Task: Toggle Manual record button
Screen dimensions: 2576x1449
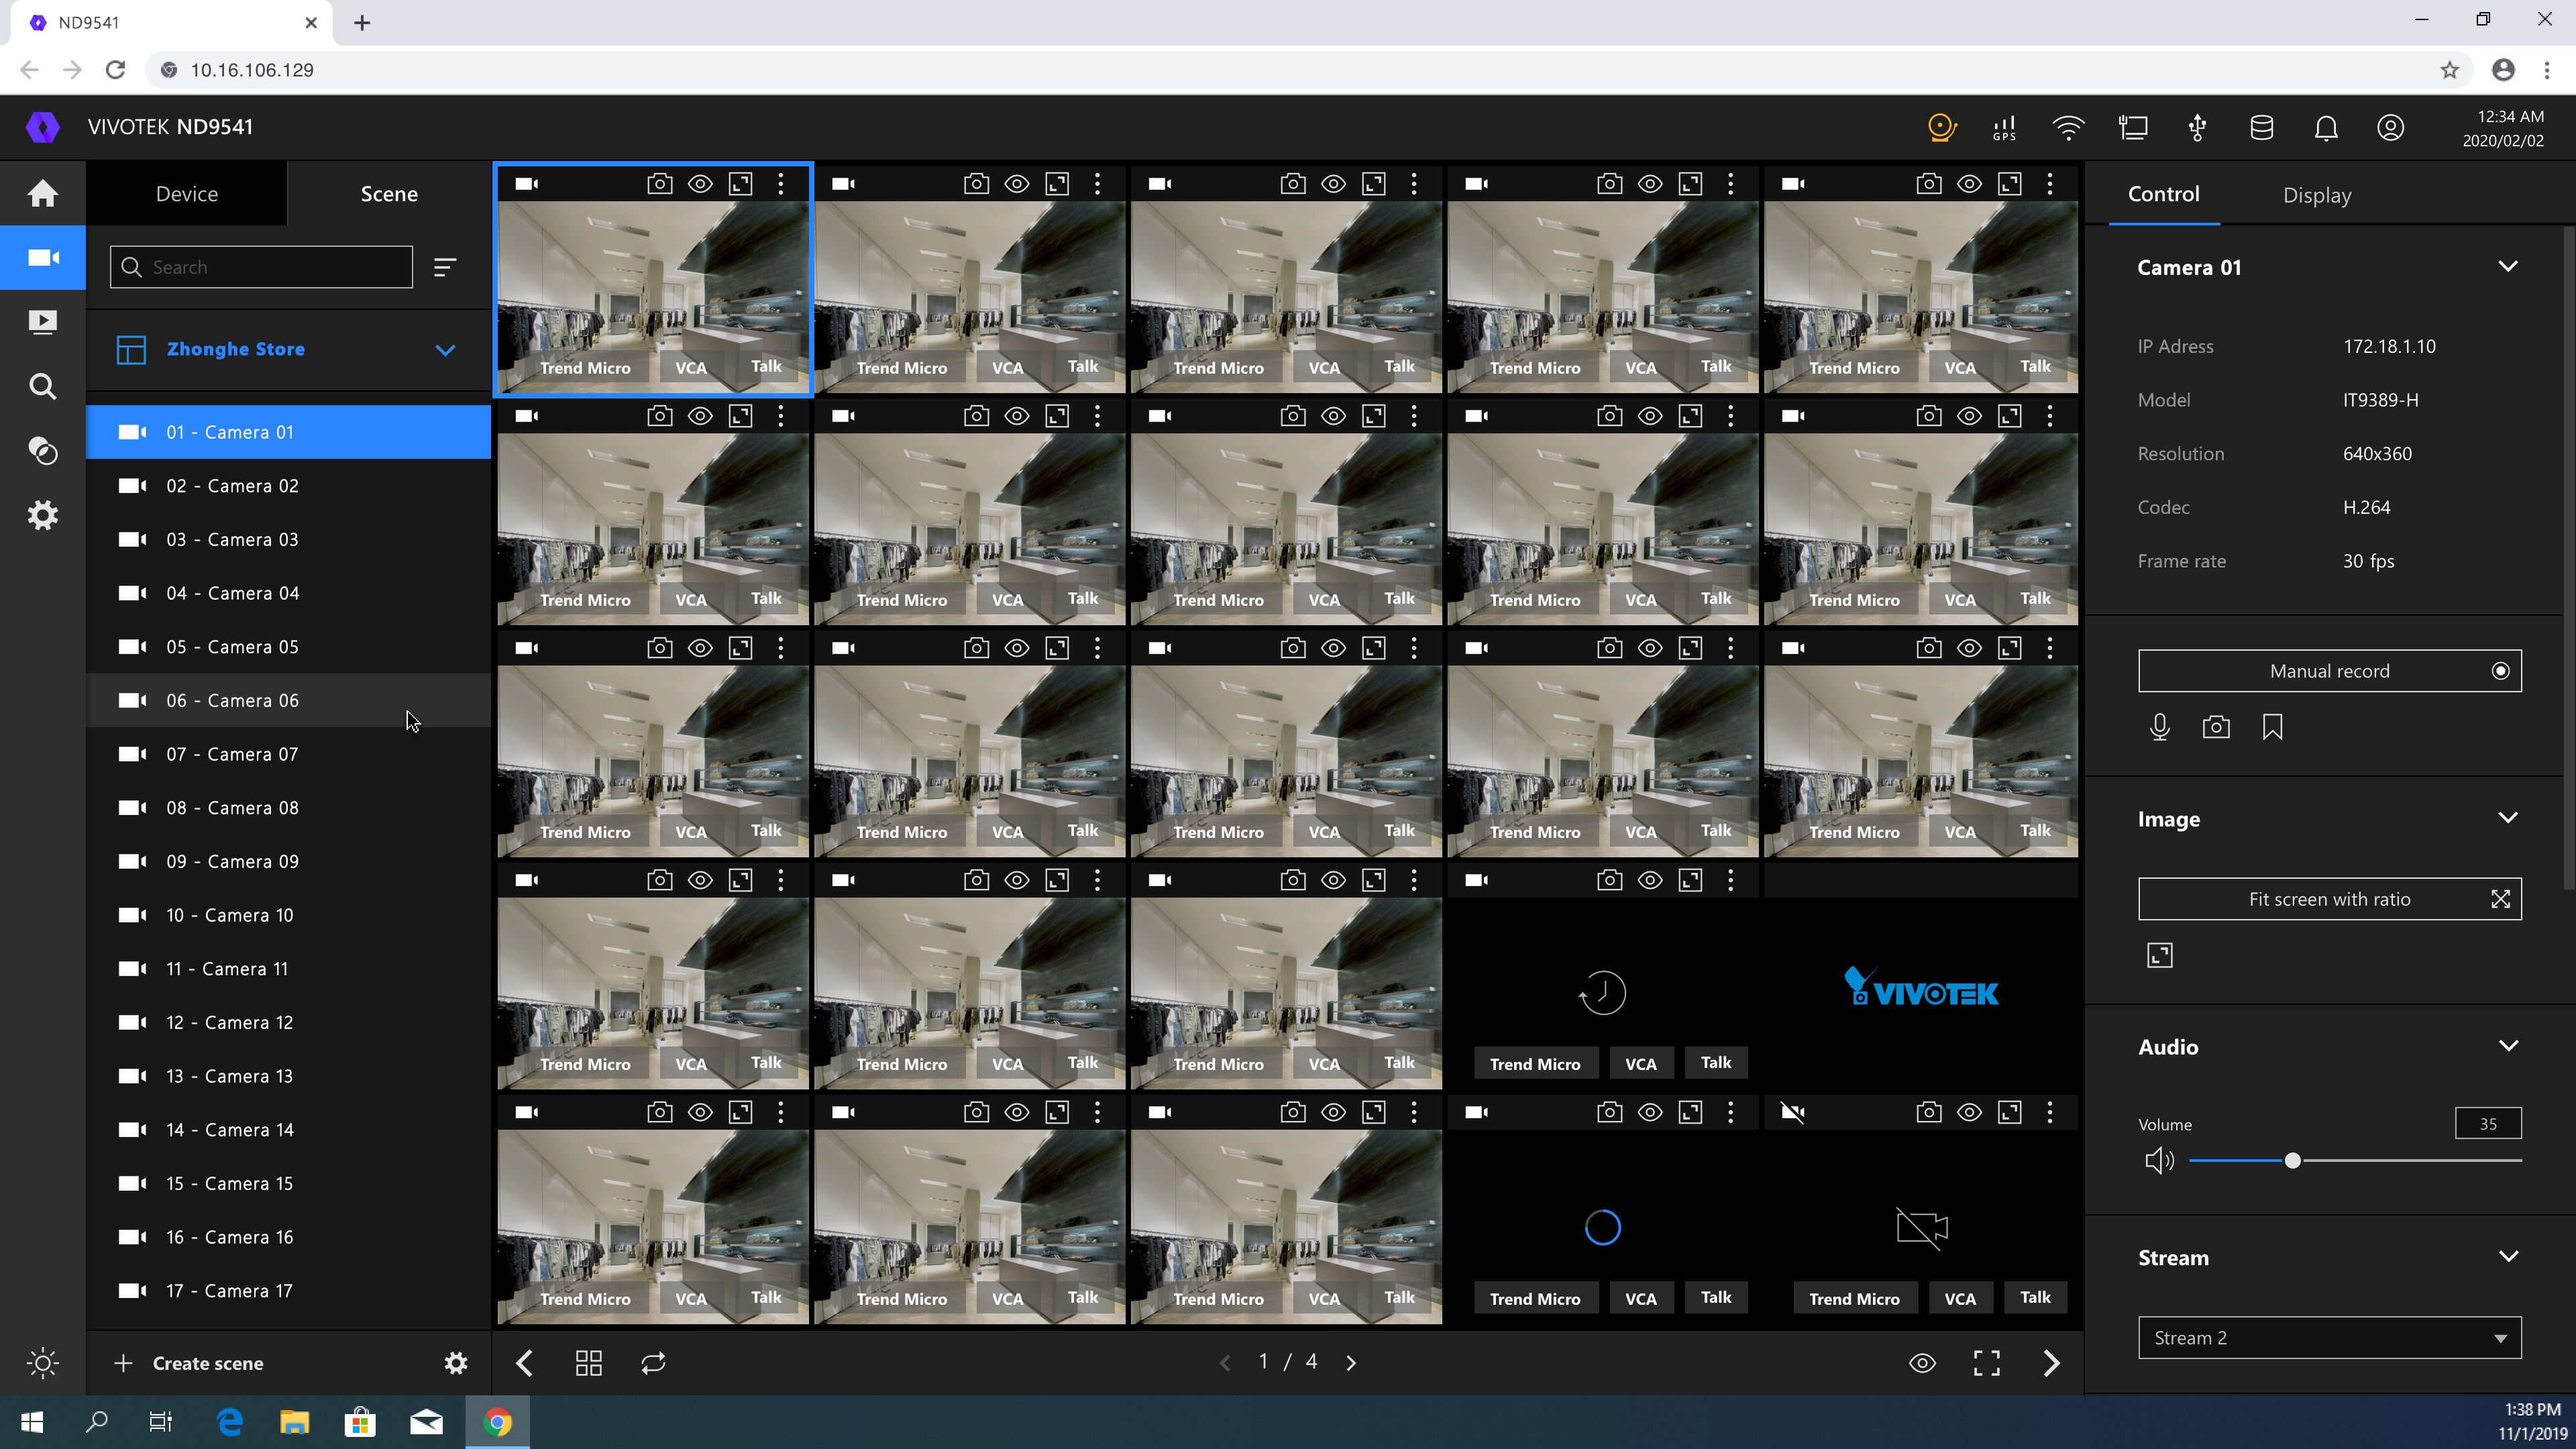Action: 2329,671
